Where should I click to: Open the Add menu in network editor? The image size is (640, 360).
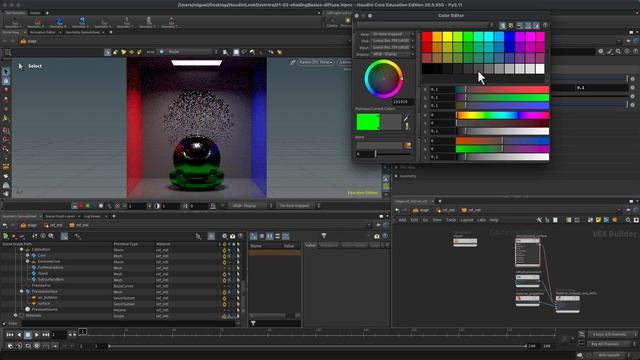click(x=402, y=220)
